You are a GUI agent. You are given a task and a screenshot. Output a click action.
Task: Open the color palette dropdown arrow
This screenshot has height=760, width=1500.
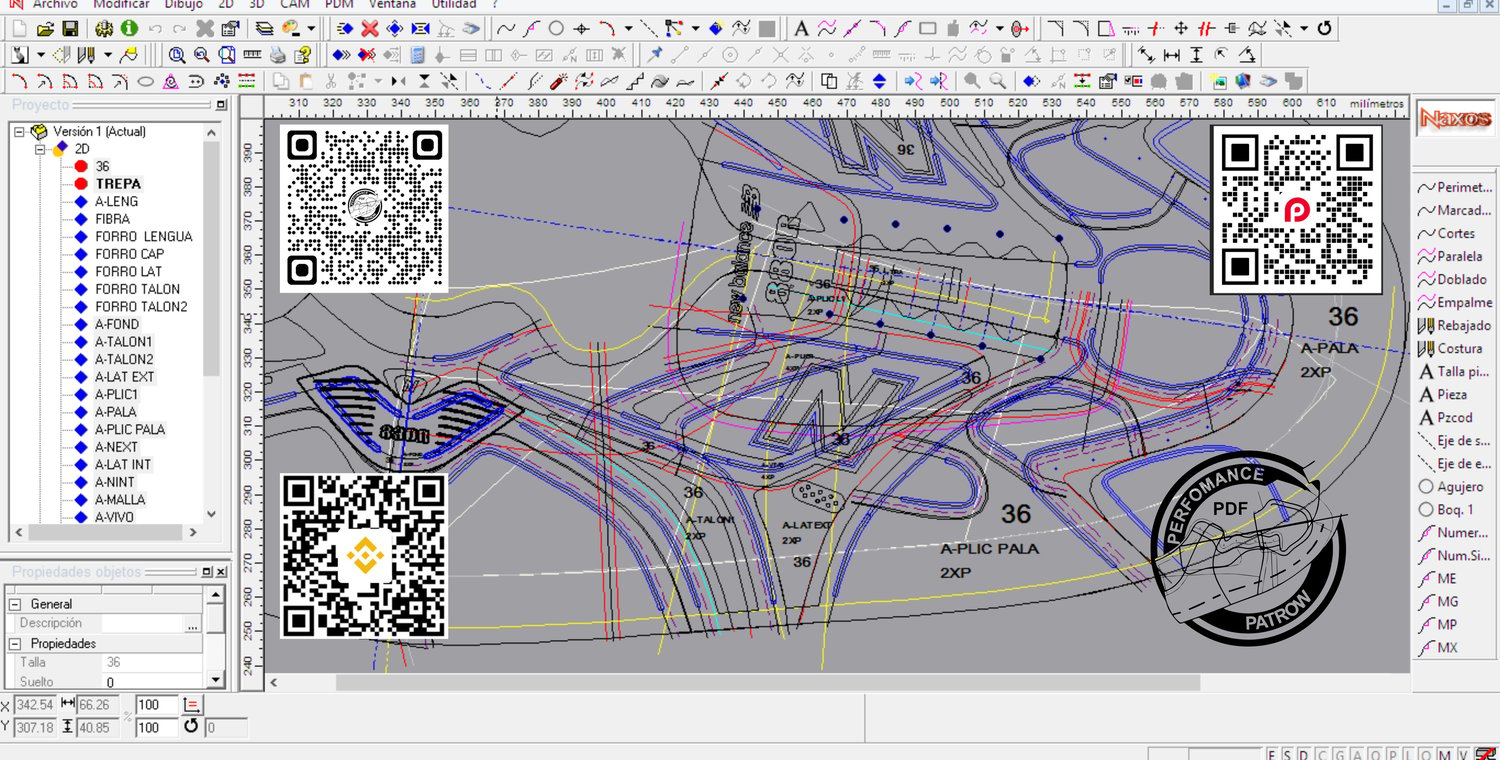click(311, 28)
